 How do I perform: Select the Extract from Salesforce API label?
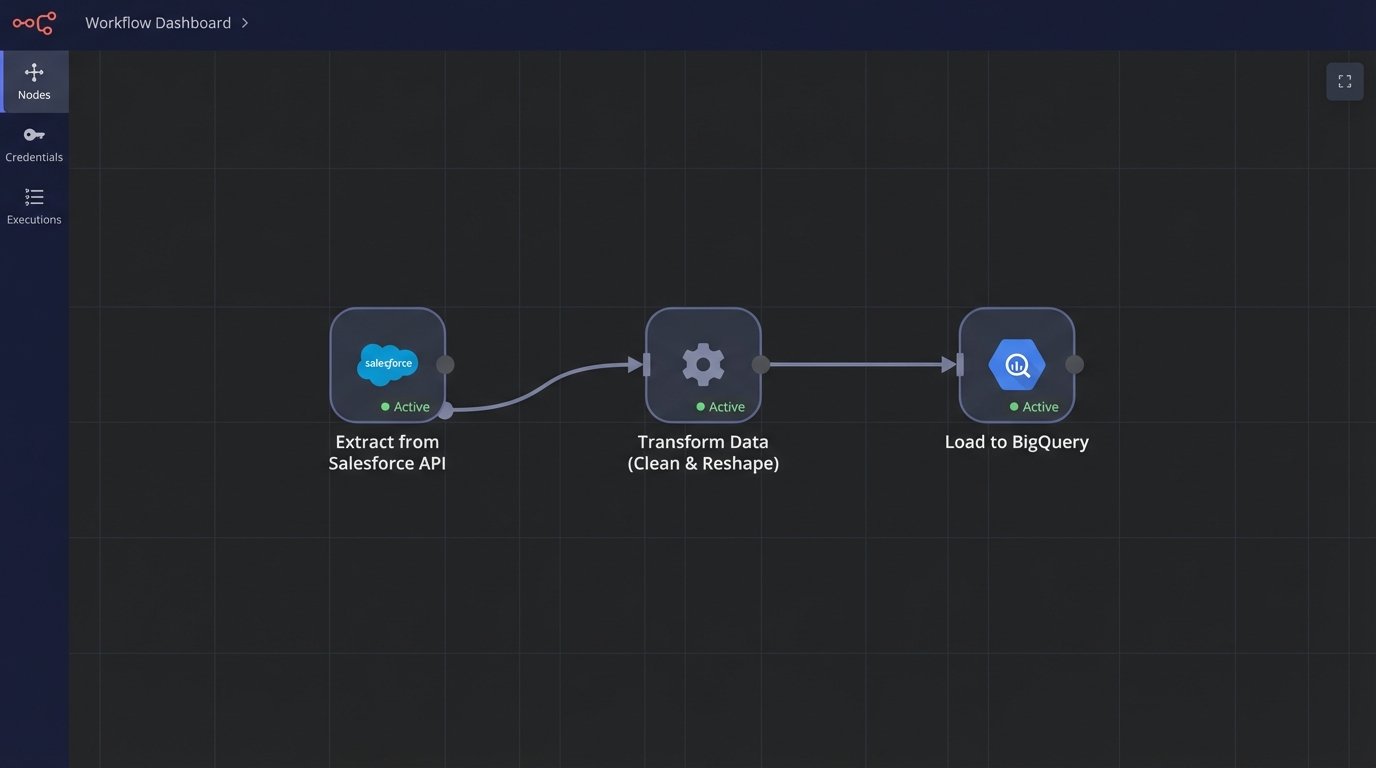tap(387, 452)
